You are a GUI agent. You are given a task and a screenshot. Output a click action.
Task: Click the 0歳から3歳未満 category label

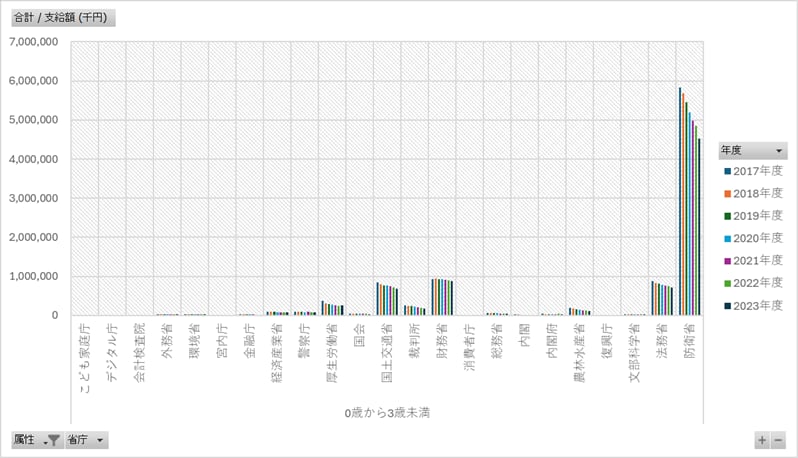387,413
